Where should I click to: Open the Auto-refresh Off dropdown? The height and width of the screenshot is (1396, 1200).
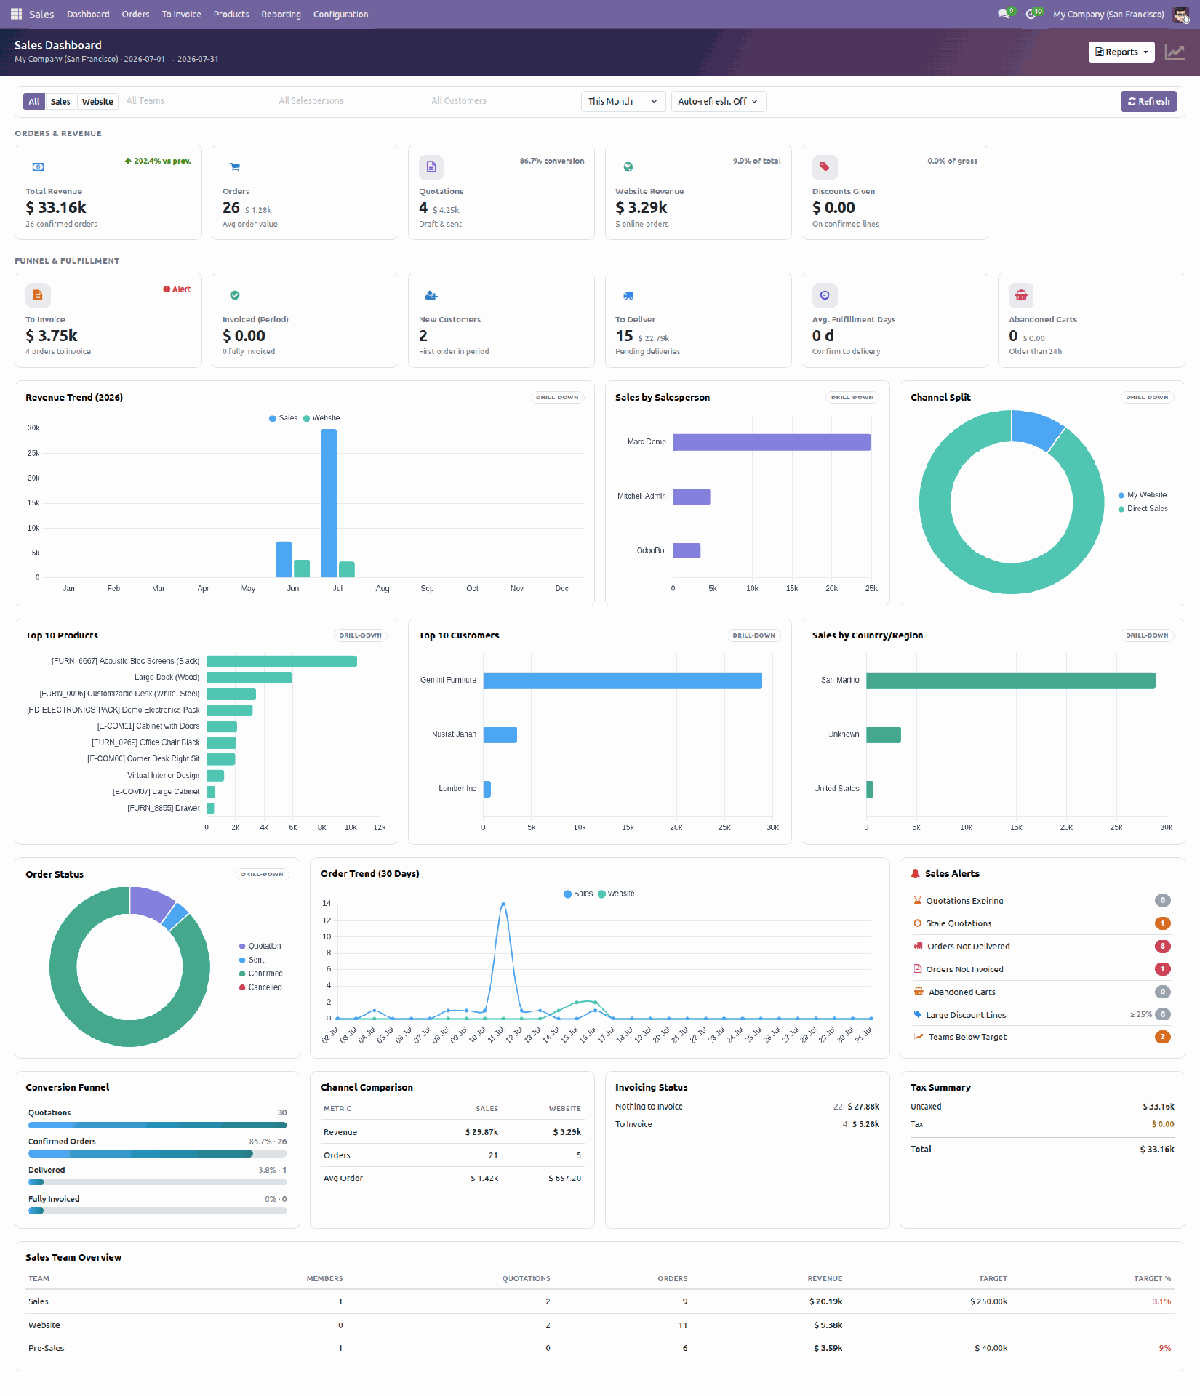[718, 101]
